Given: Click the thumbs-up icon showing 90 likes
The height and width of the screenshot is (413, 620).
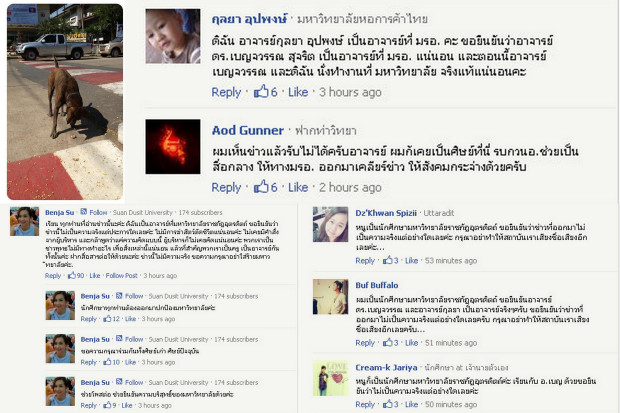Looking at the screenshot, I should [x=72, y=275].
